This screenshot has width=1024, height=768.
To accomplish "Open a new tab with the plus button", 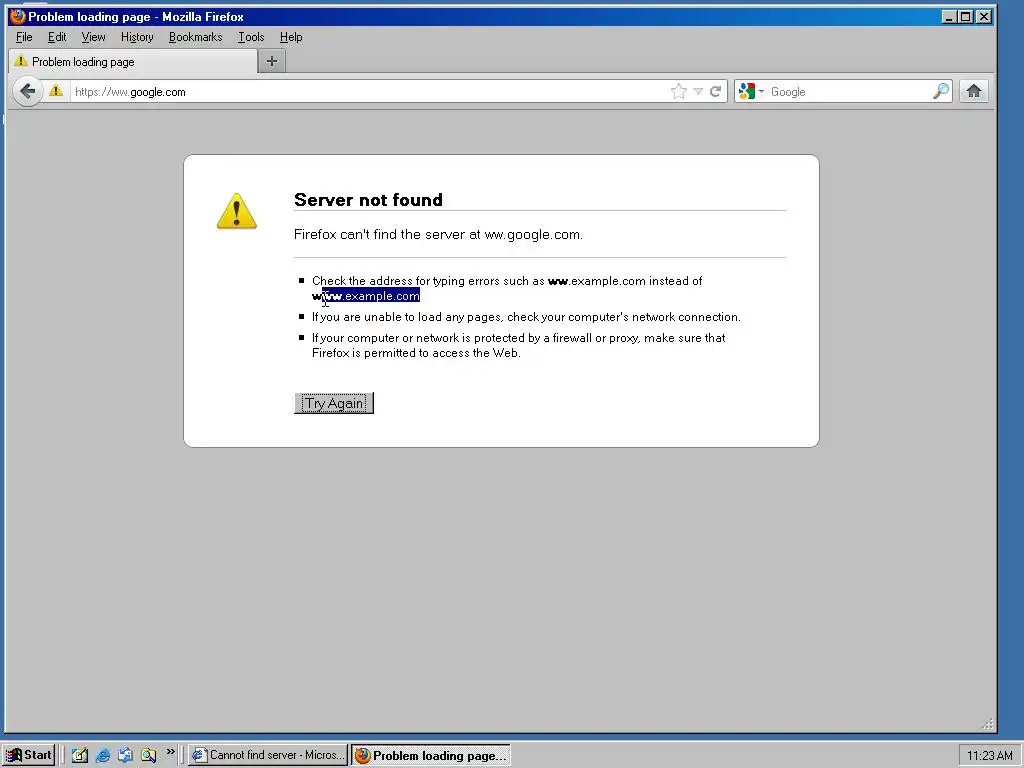I will coord(272,61).
